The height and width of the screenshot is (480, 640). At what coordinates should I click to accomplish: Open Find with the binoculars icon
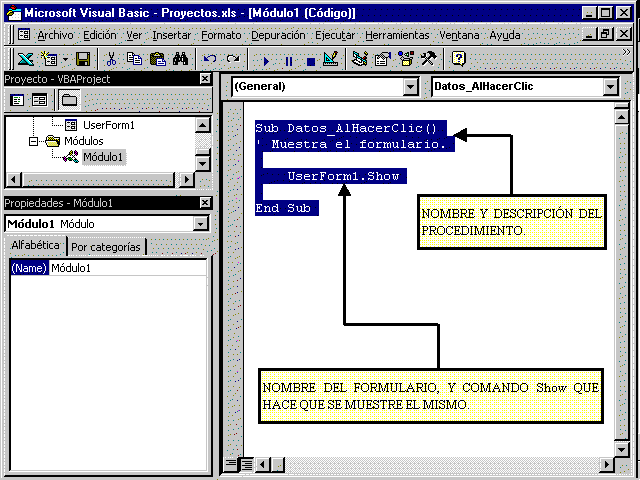click(x=180, y=60)
